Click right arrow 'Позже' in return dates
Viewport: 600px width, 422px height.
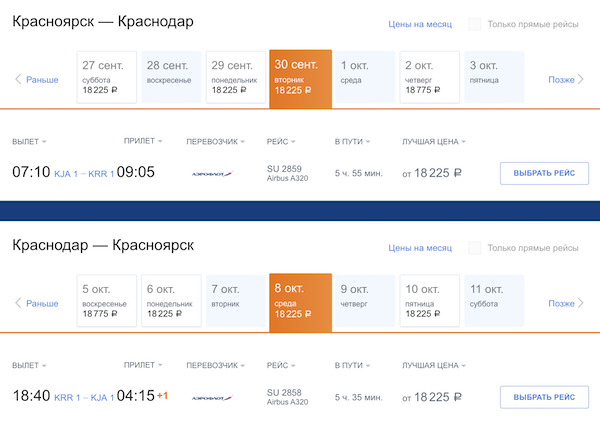coord(566,303)
